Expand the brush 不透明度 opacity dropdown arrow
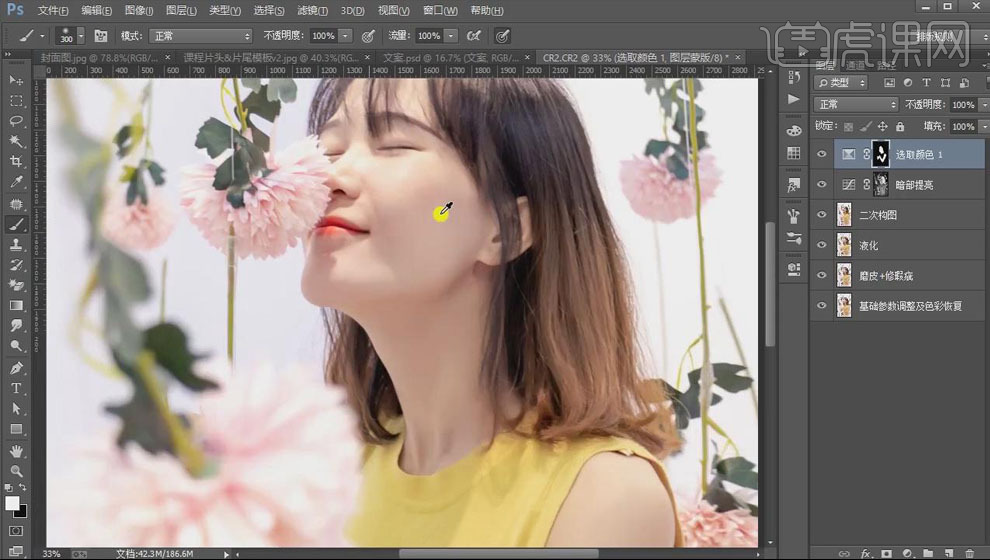 345,35
